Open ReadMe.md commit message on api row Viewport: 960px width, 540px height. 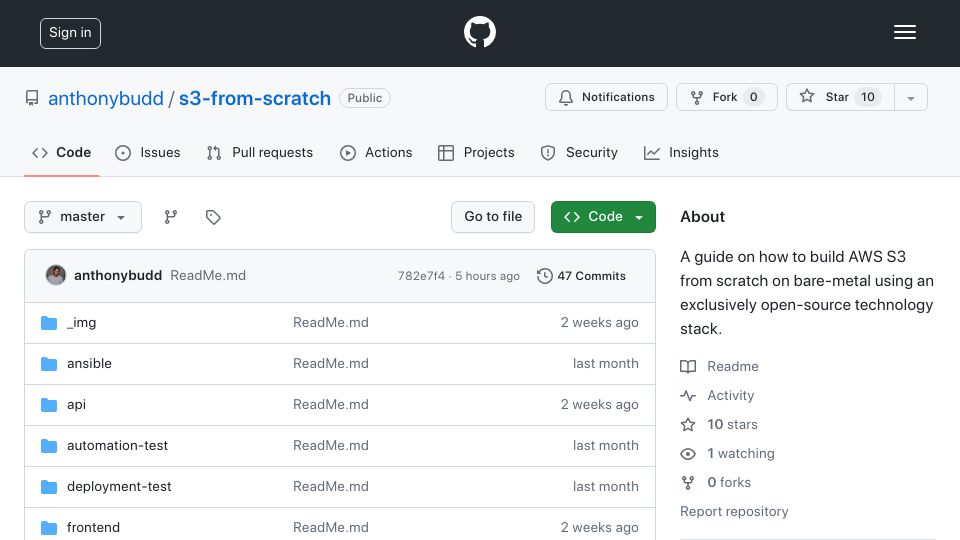[331, 405]
